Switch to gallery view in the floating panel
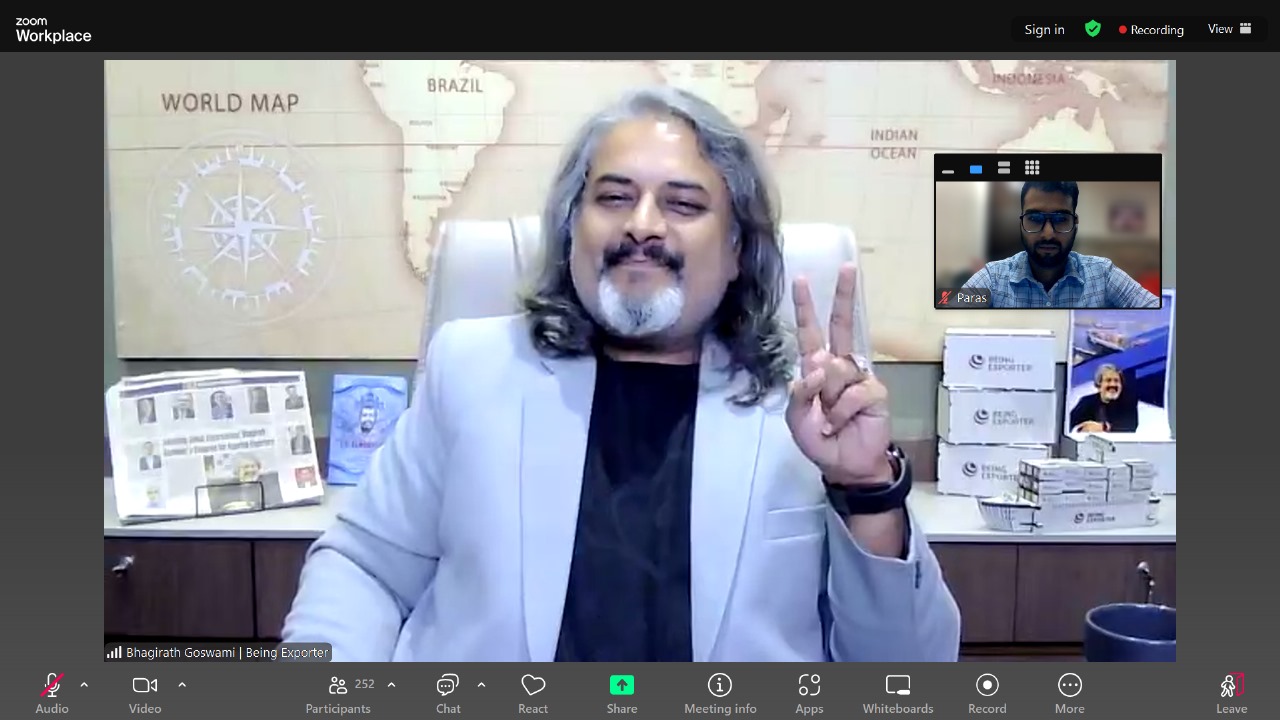The width and height of the screenshot is (1280, 720). 1031,167
